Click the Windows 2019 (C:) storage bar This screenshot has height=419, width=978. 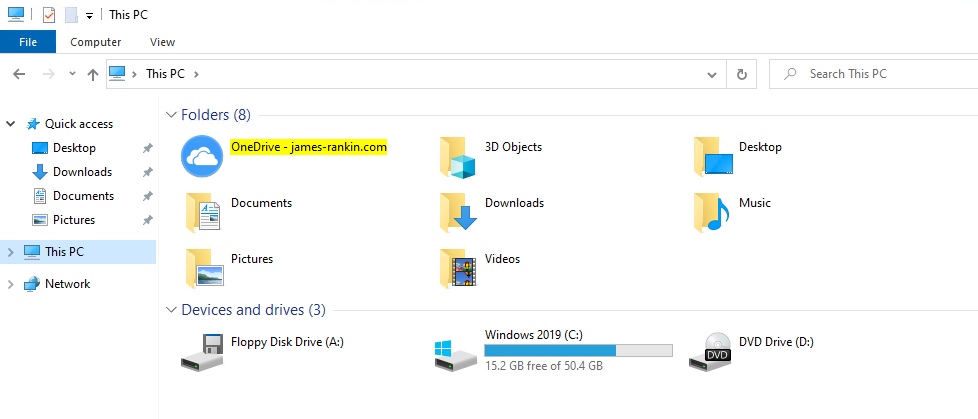(x=578, y=351)
